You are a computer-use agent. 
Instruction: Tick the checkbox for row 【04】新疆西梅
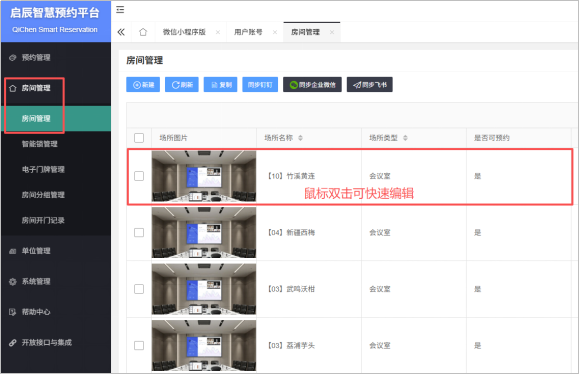(139, 233)
